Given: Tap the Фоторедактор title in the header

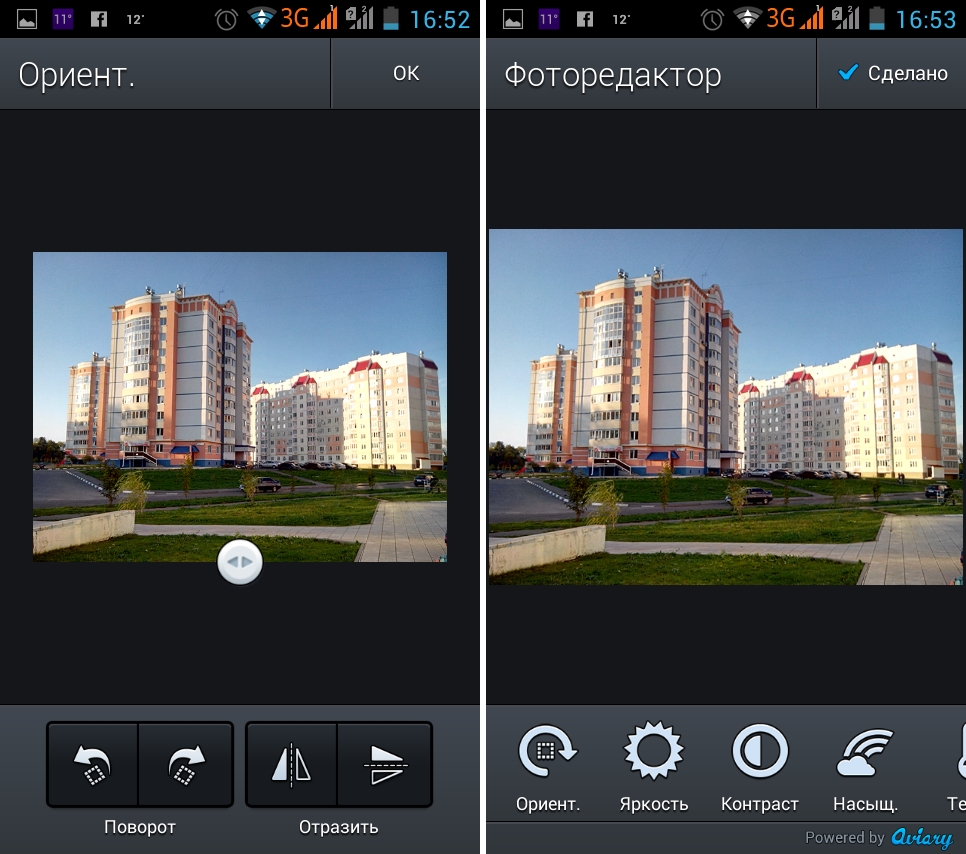Looking at the screenshot, I should tap(612, 75).
